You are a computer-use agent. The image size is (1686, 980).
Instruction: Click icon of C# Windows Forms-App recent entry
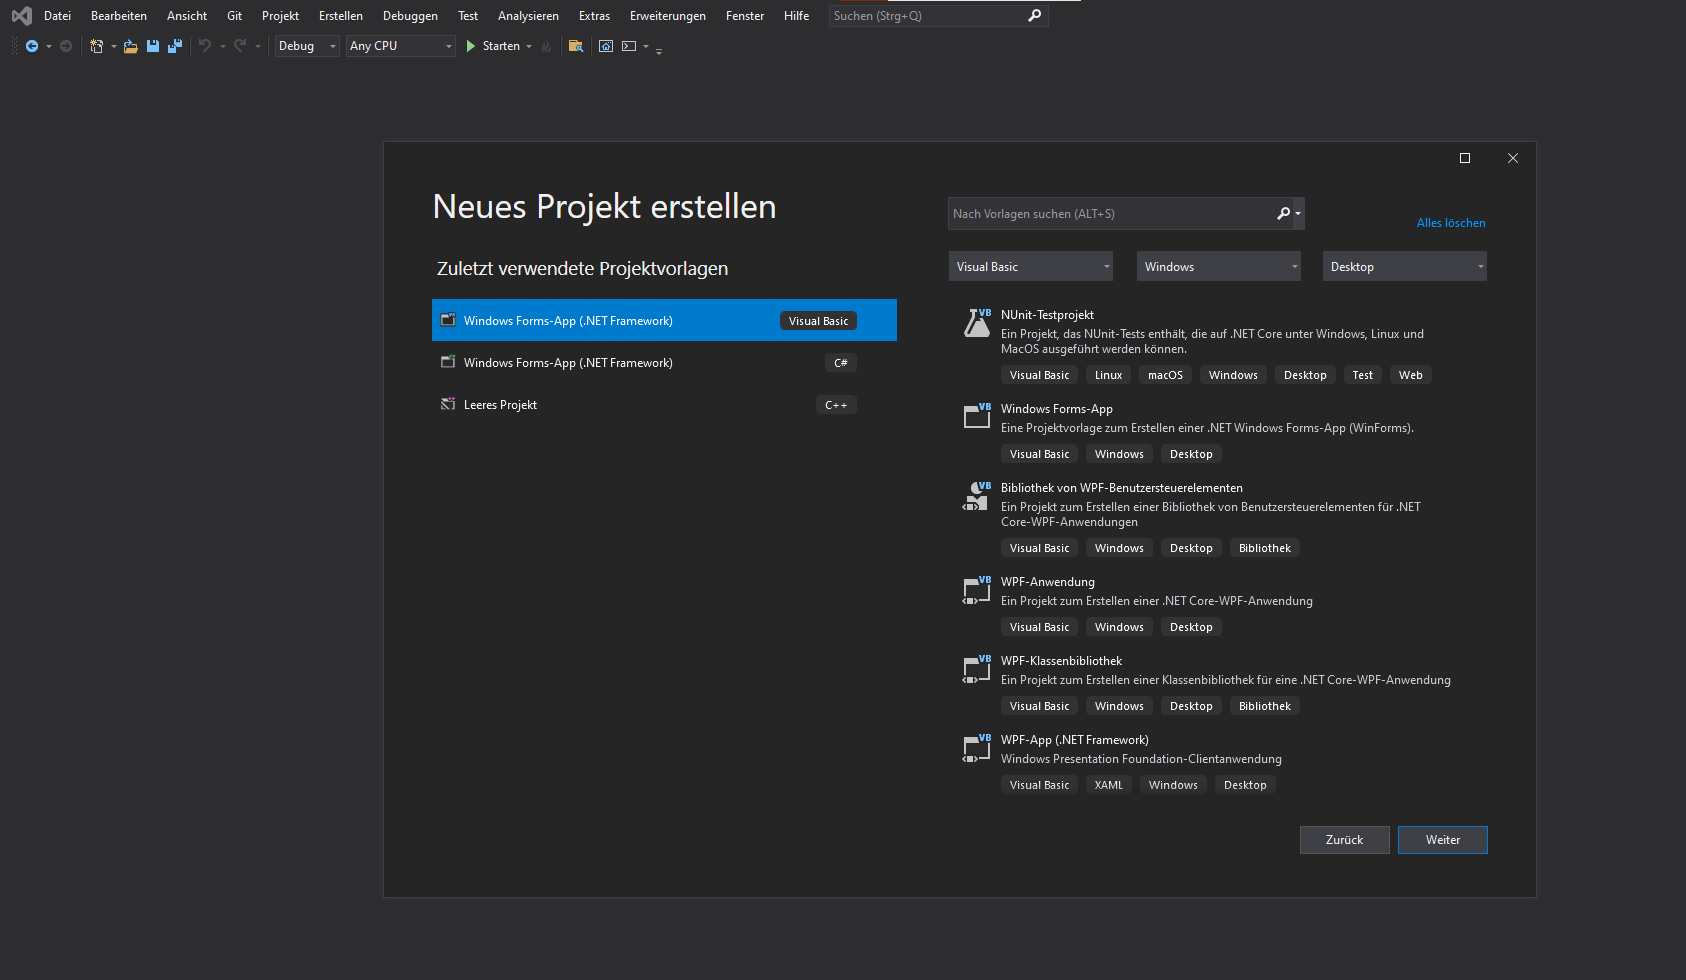[448, 362]
